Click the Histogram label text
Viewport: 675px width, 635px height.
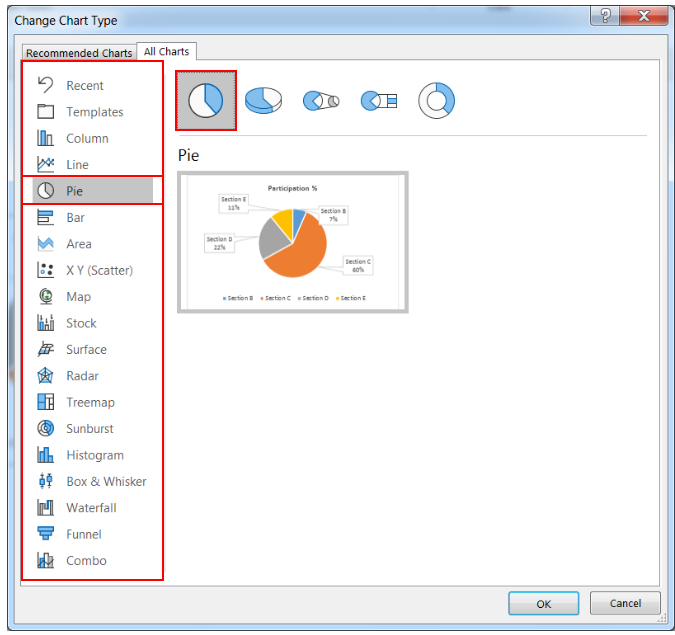(x=95, y=455)
